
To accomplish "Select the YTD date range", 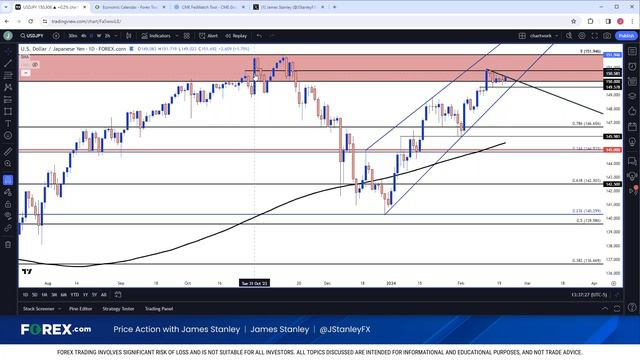I will click(x=75, y=295).
